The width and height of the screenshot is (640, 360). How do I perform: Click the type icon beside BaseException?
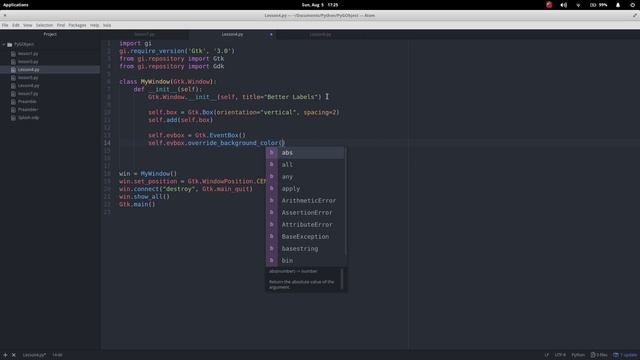coord(271,237)
